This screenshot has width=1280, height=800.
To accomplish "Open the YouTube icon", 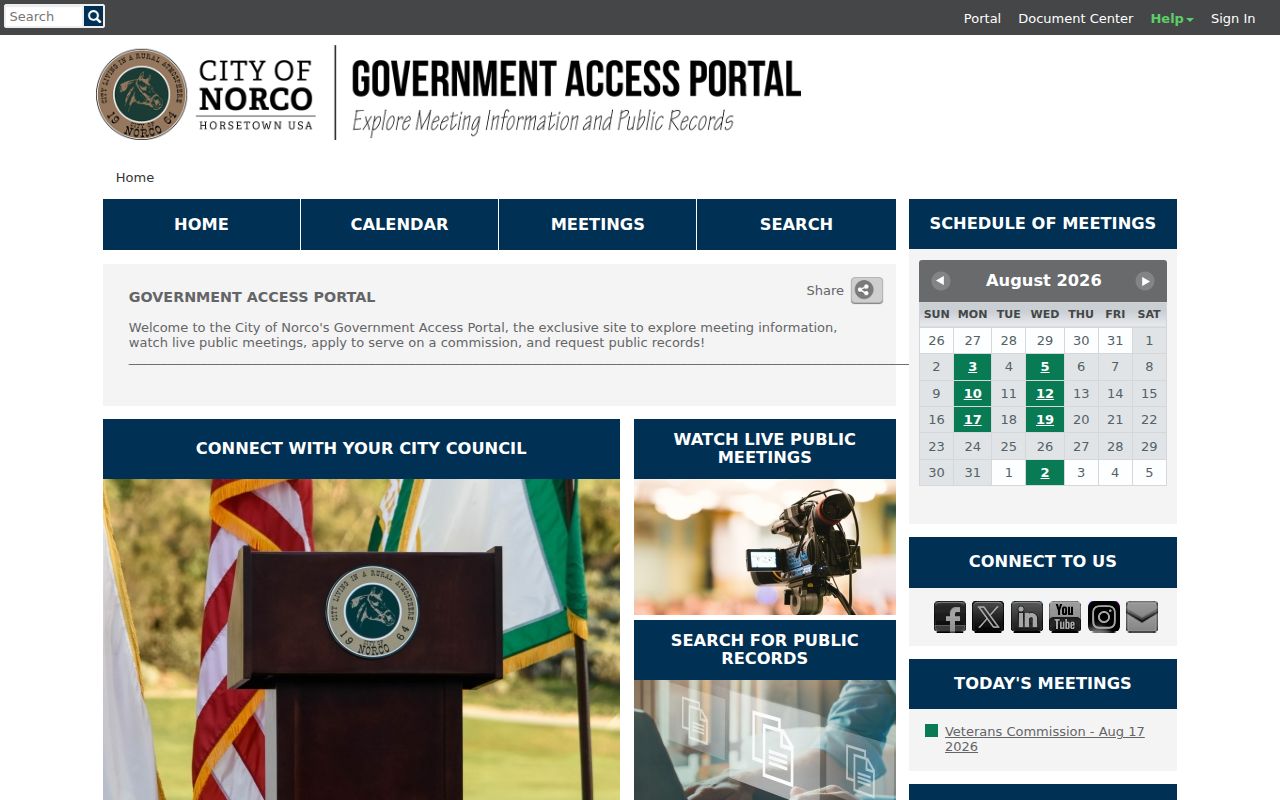I will pos(1065,617).
